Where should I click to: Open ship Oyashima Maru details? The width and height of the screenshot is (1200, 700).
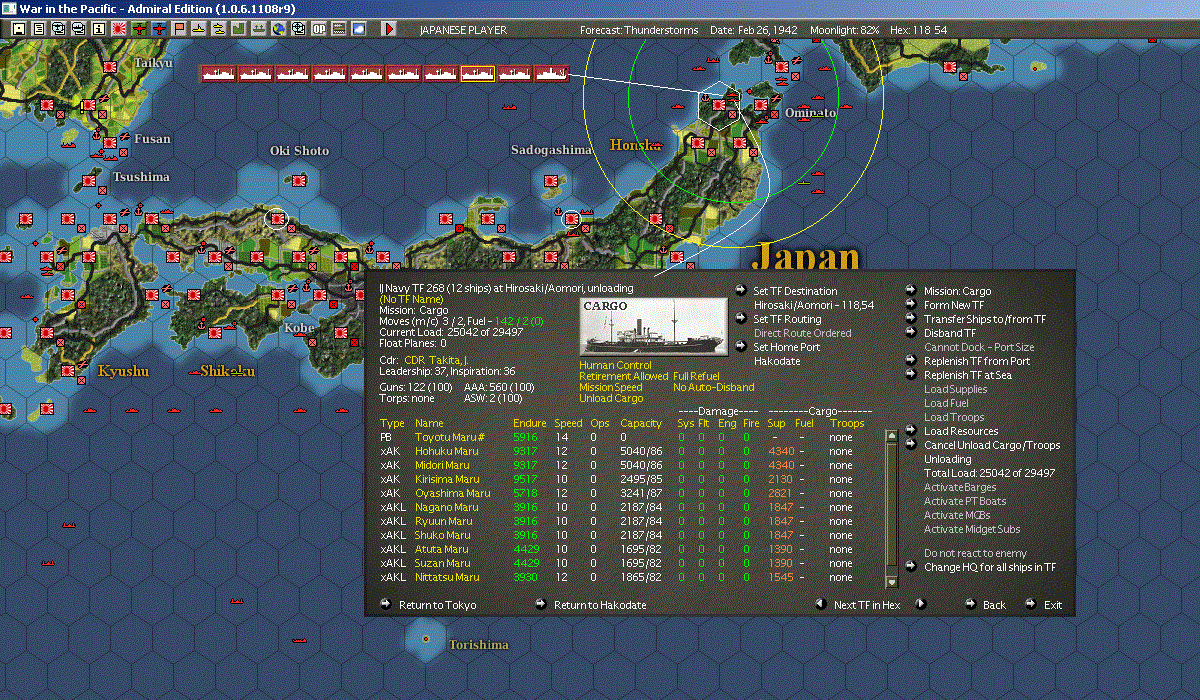[453, 493]
